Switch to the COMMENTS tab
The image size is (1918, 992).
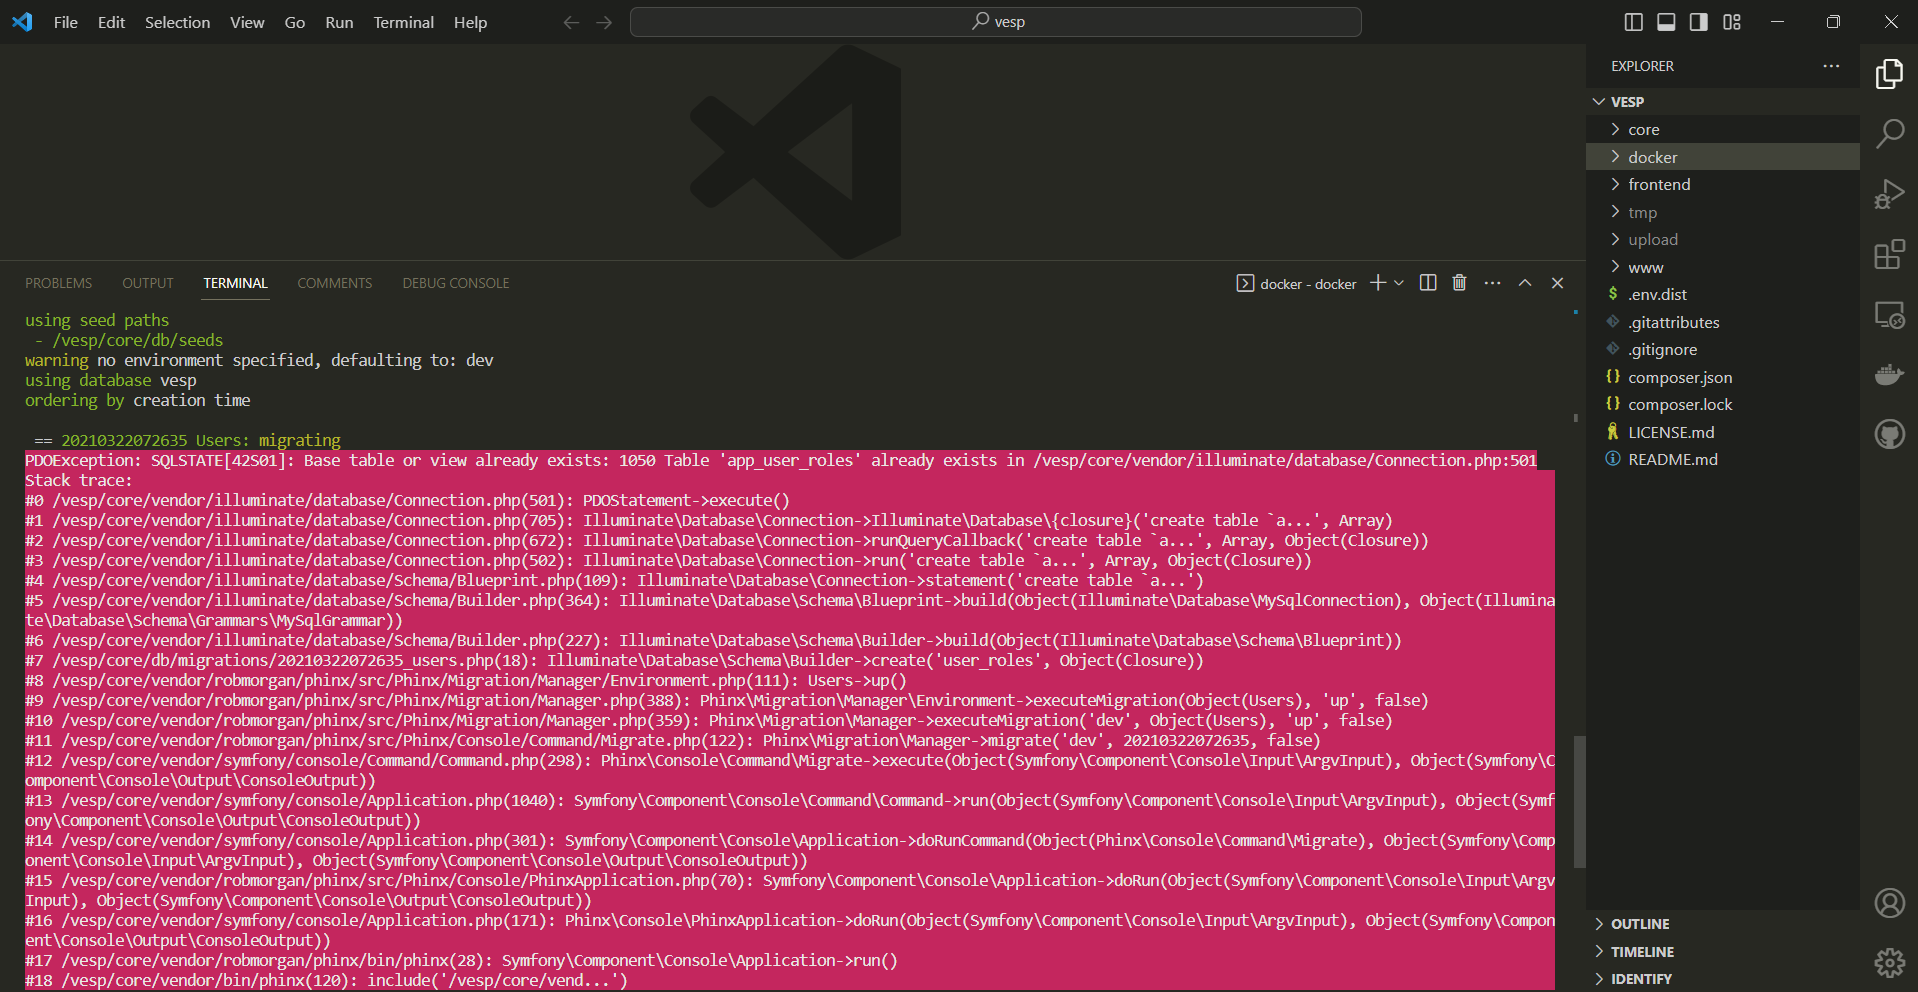point(334,283)
